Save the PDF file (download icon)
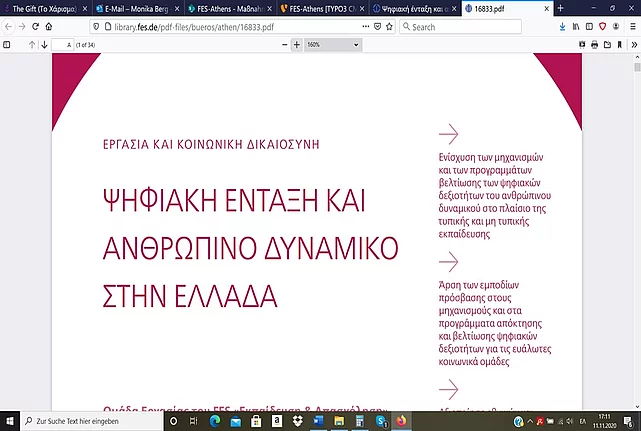 click(607, 45)
